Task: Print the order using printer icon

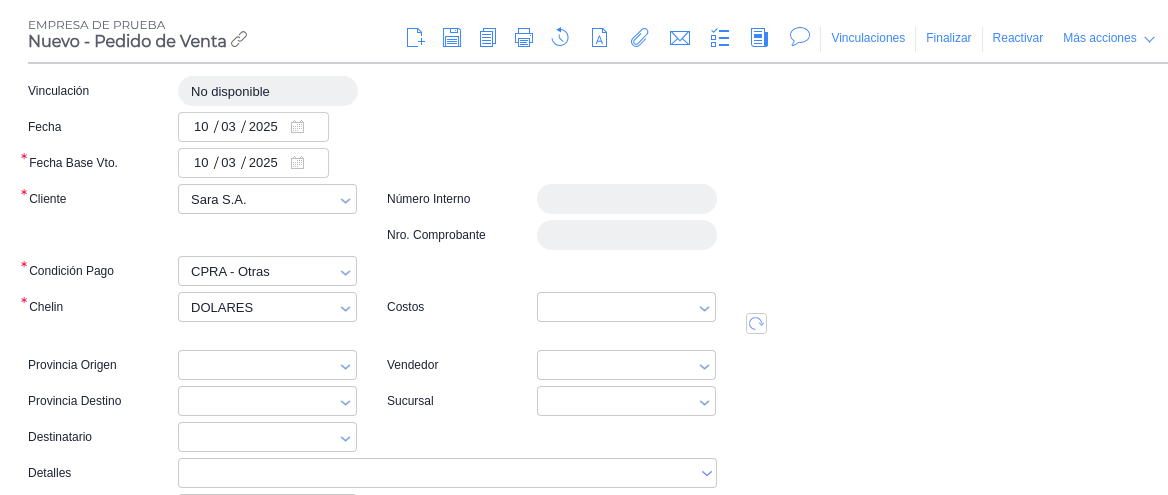Action: click(x=524, y=37)
